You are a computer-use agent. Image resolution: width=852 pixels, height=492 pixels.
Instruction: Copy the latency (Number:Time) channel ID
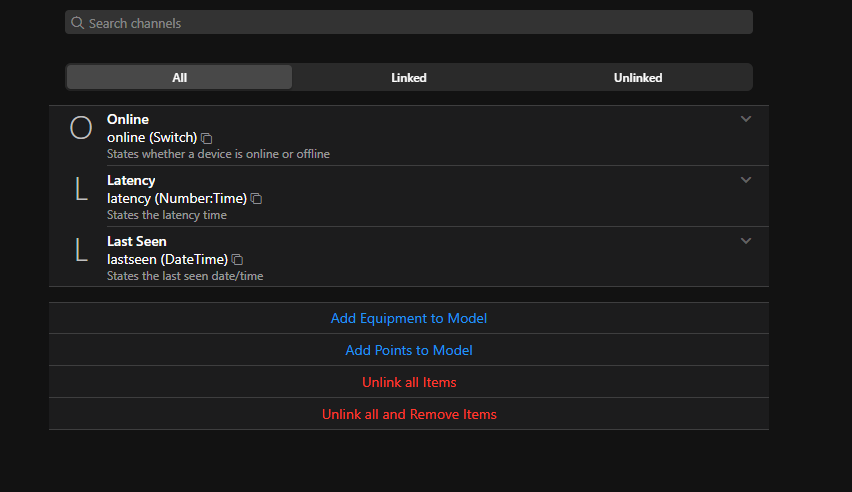tap(256, 199)
